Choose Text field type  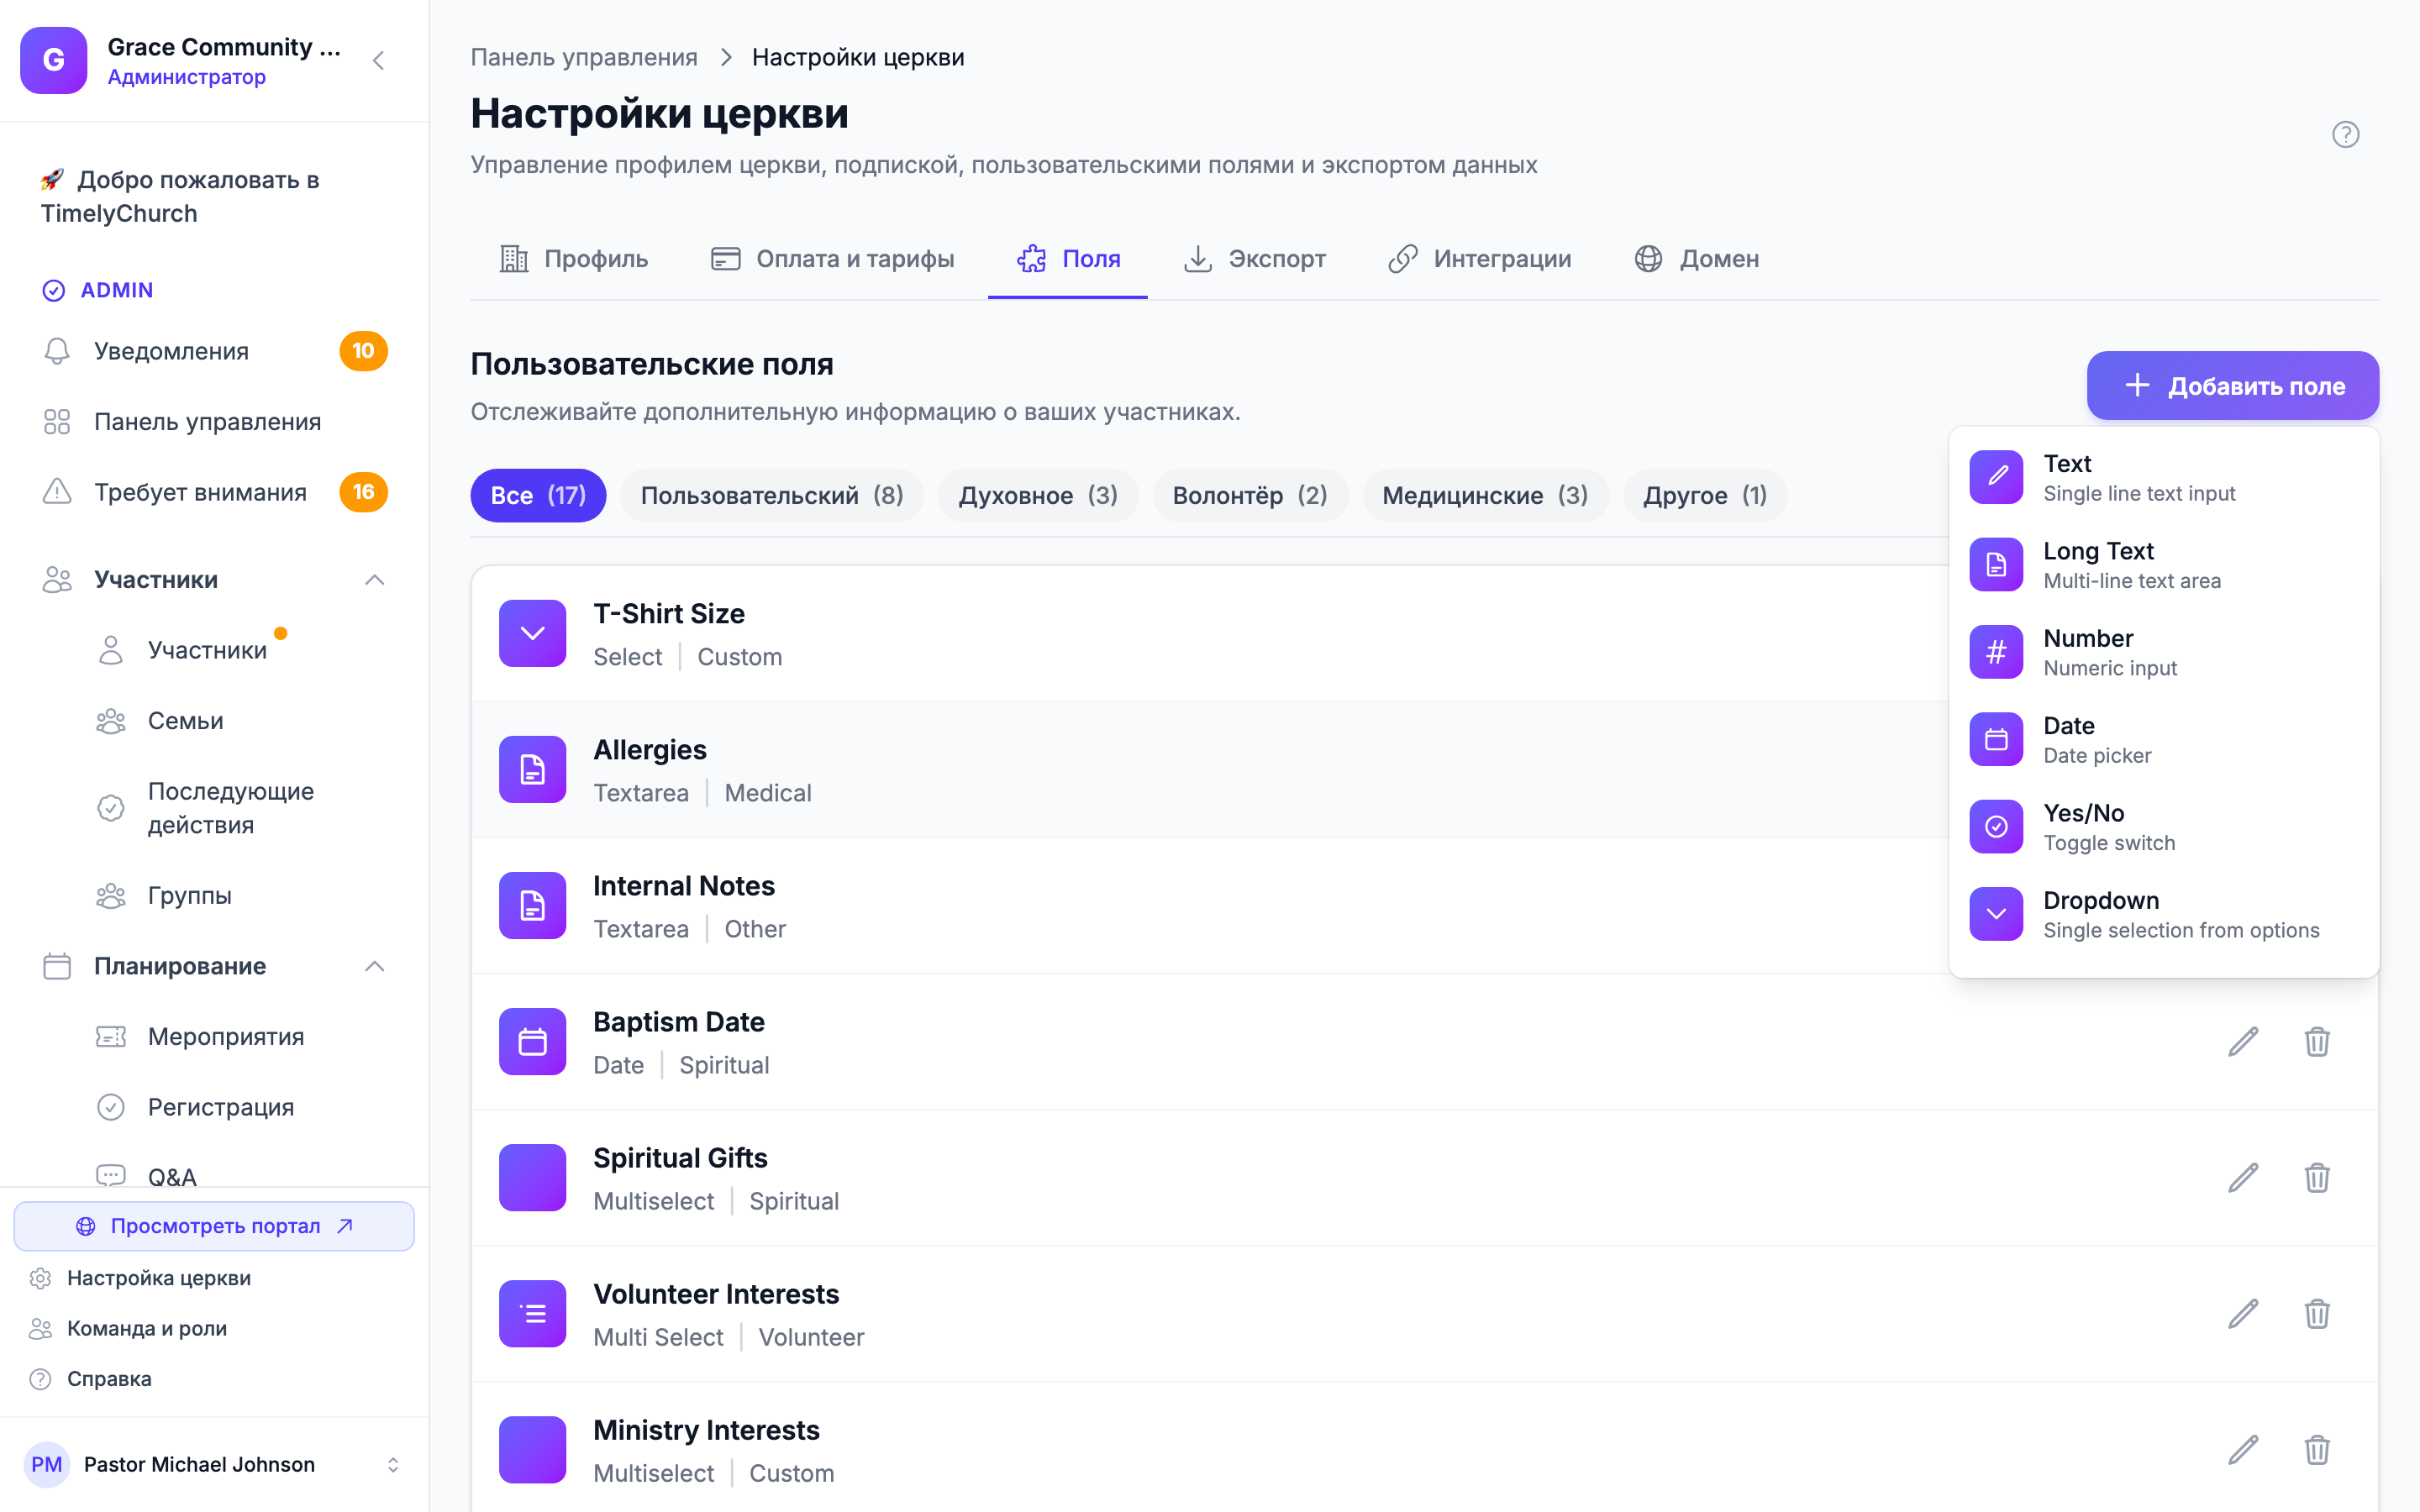click(2164, 478)
